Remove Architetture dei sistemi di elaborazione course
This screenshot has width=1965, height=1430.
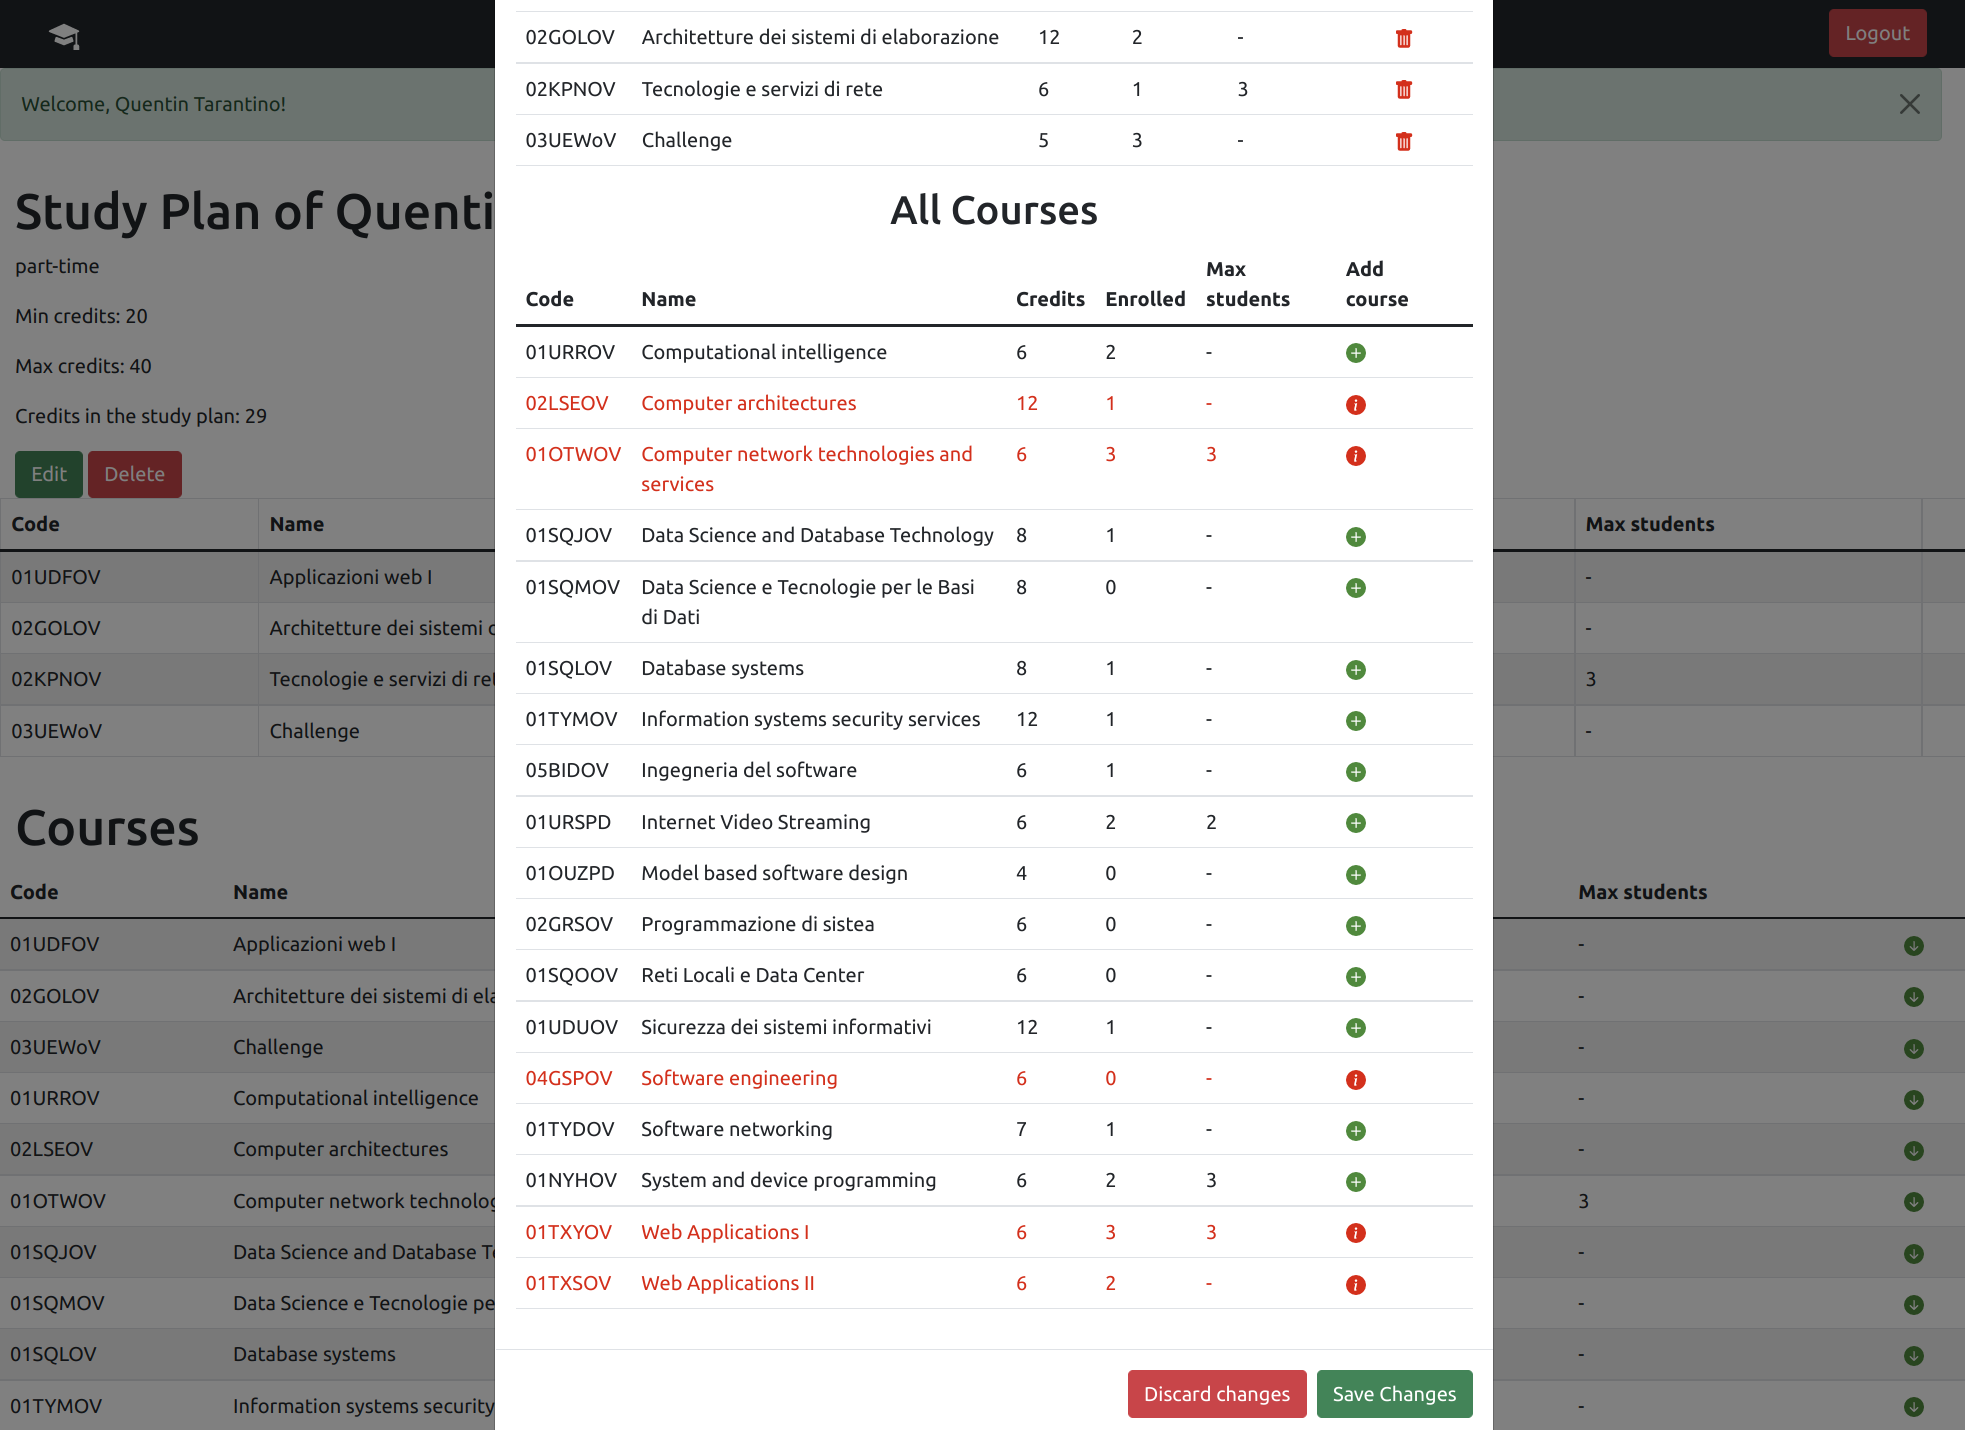1403,38
